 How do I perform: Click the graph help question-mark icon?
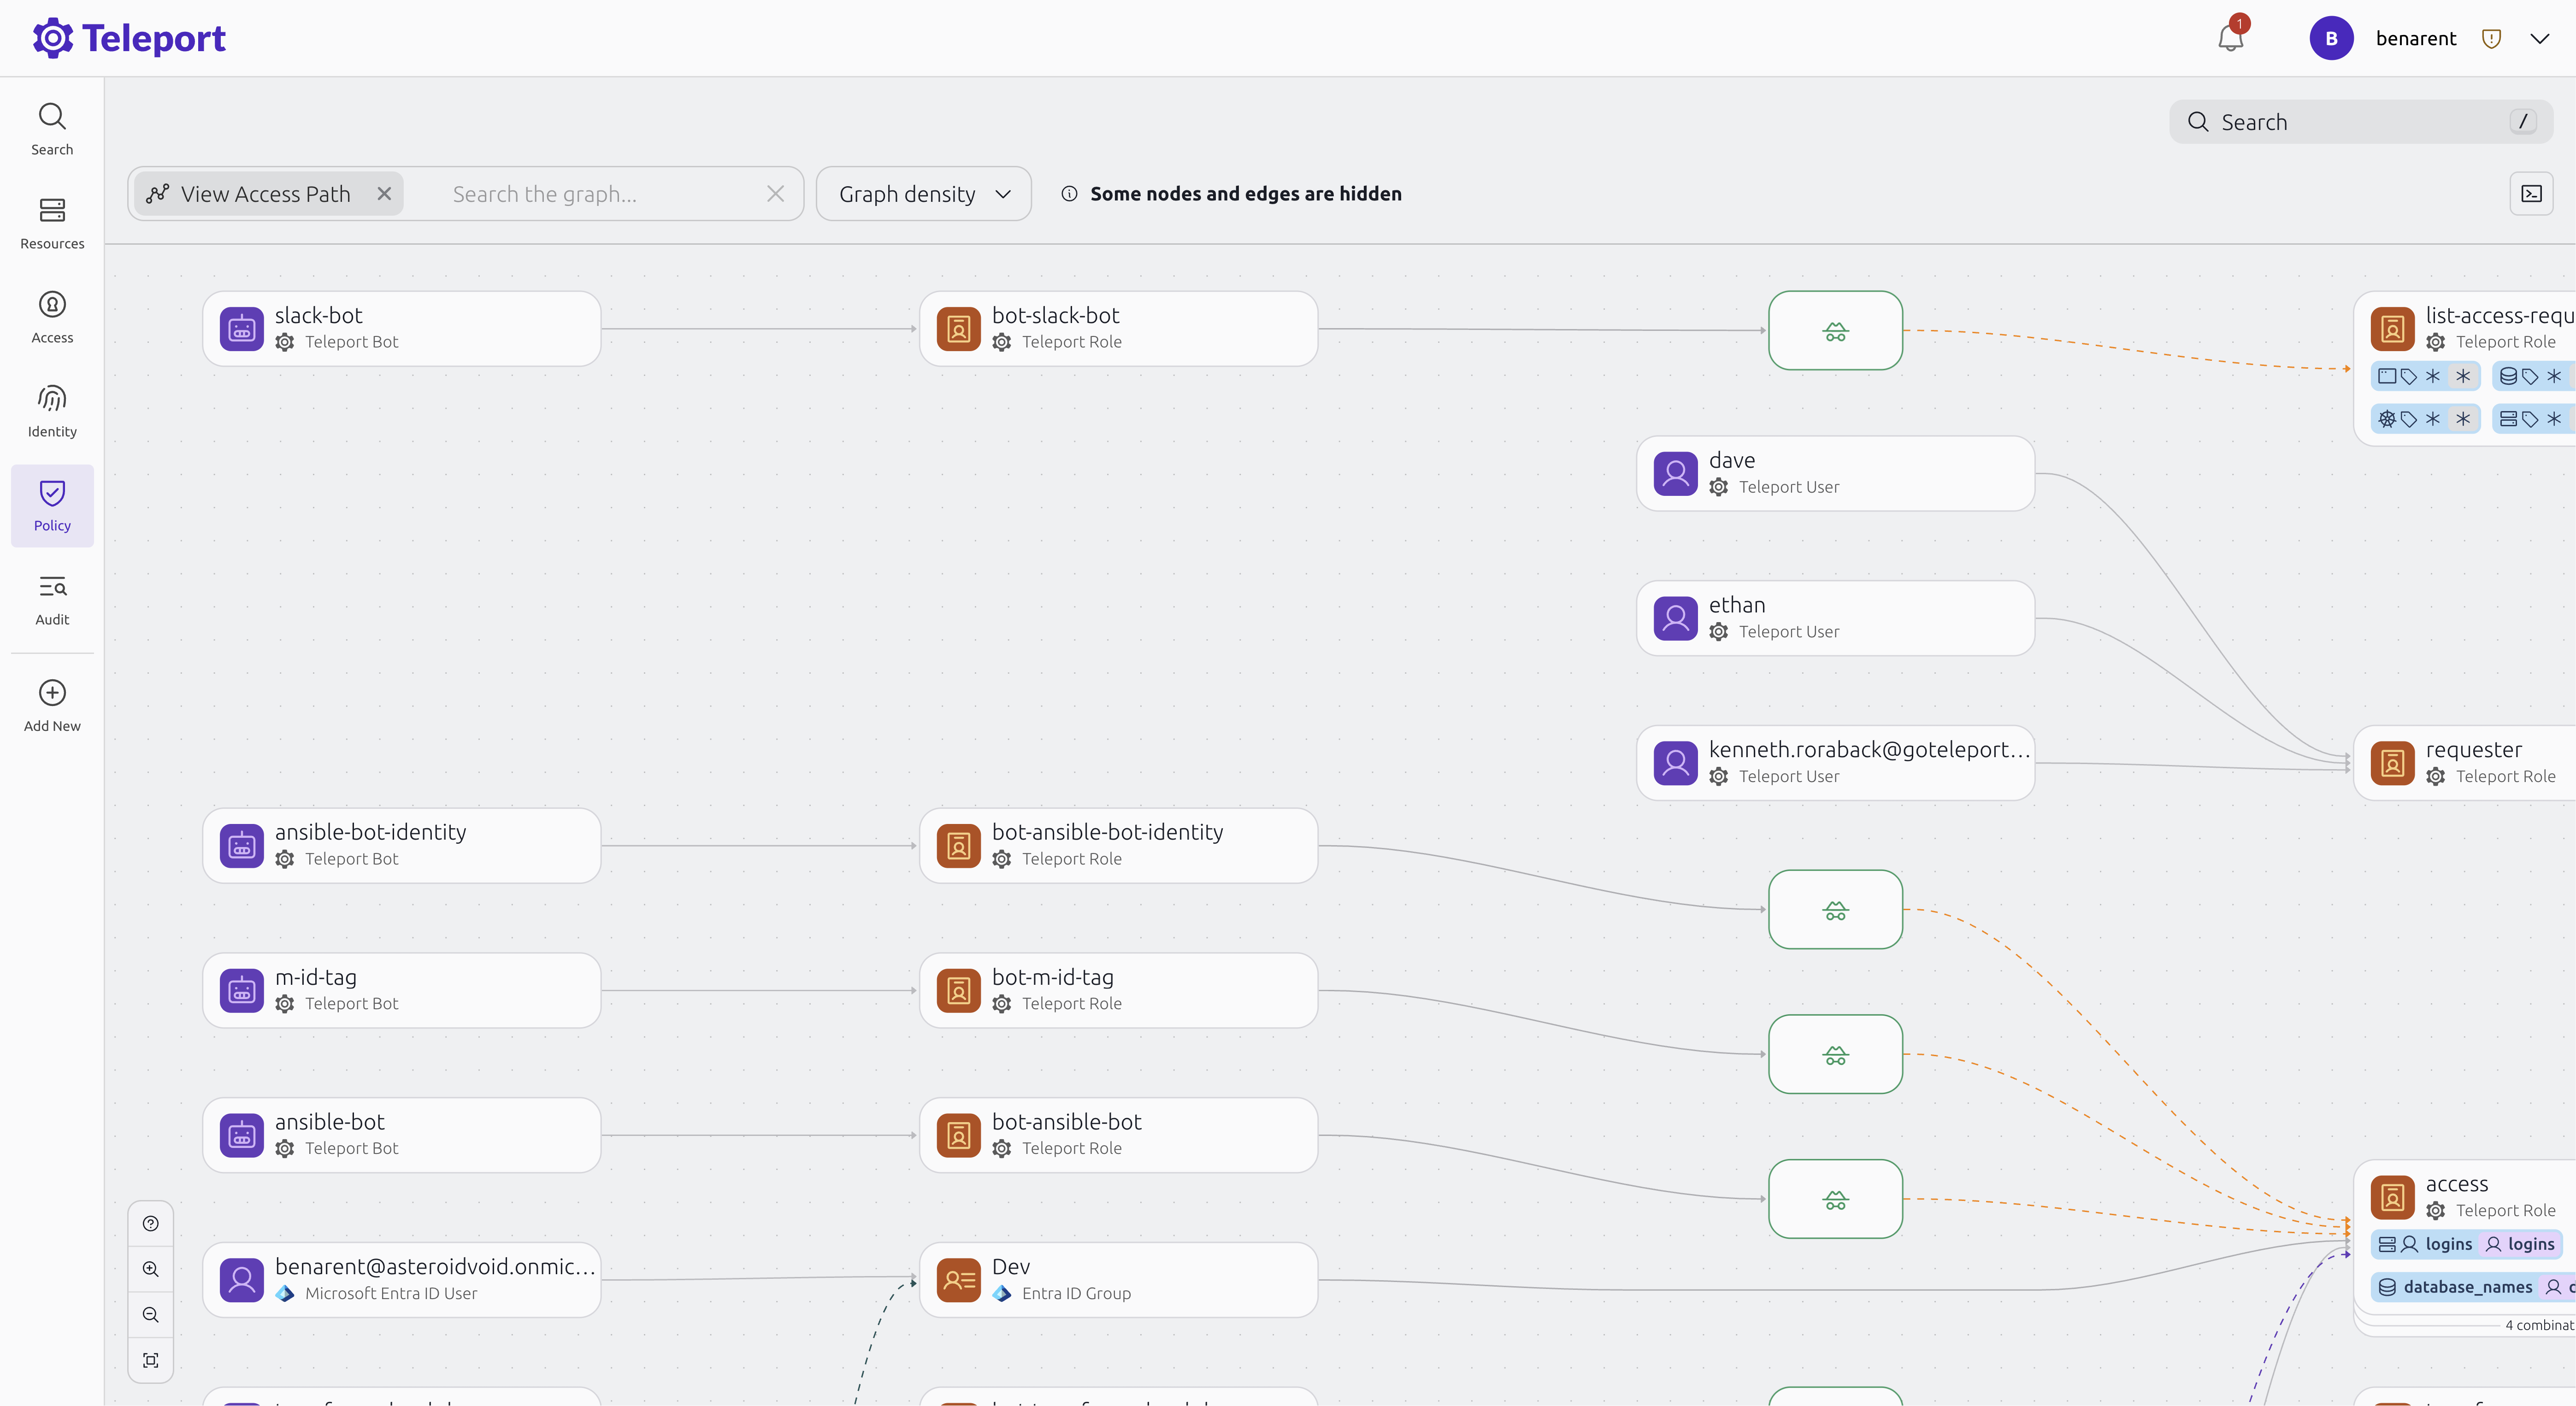[x=151, y=1224]
